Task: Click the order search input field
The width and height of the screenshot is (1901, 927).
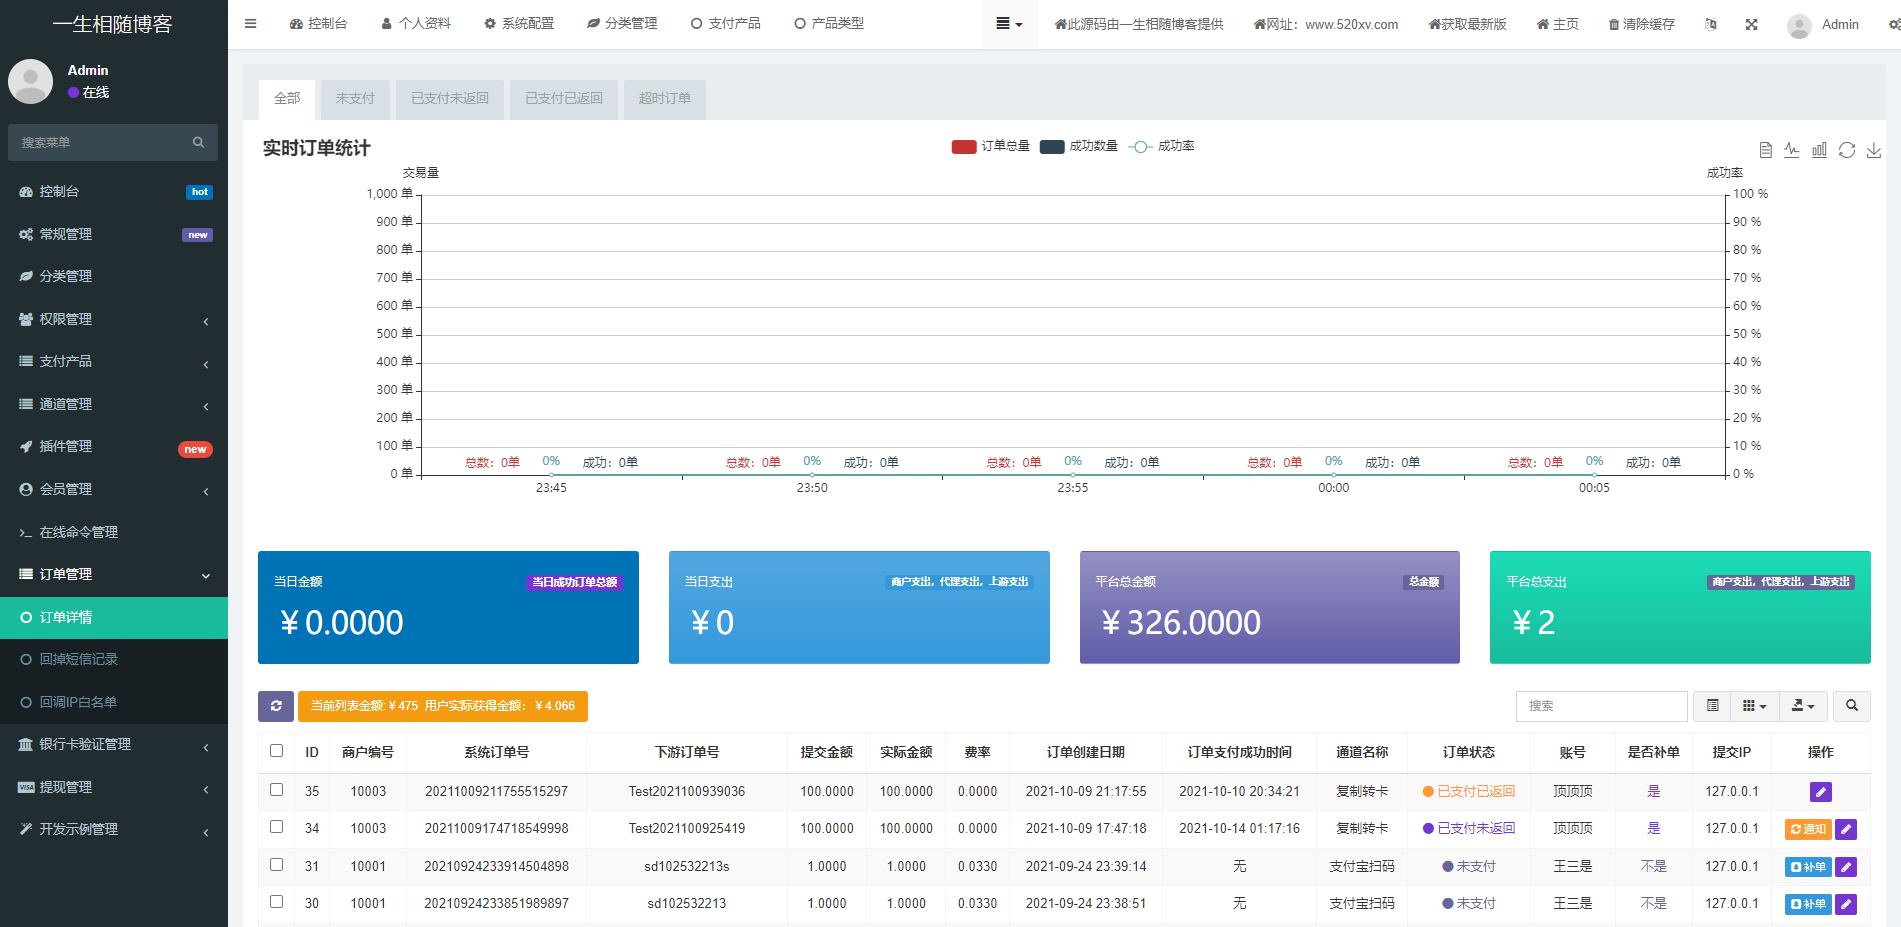Action: 1601,706
